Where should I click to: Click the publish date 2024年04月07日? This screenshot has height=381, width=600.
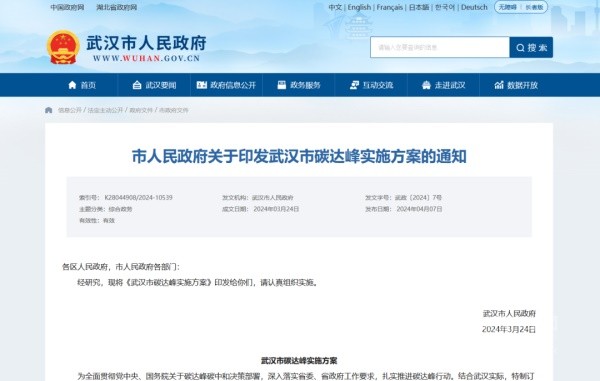pos(419,209)
